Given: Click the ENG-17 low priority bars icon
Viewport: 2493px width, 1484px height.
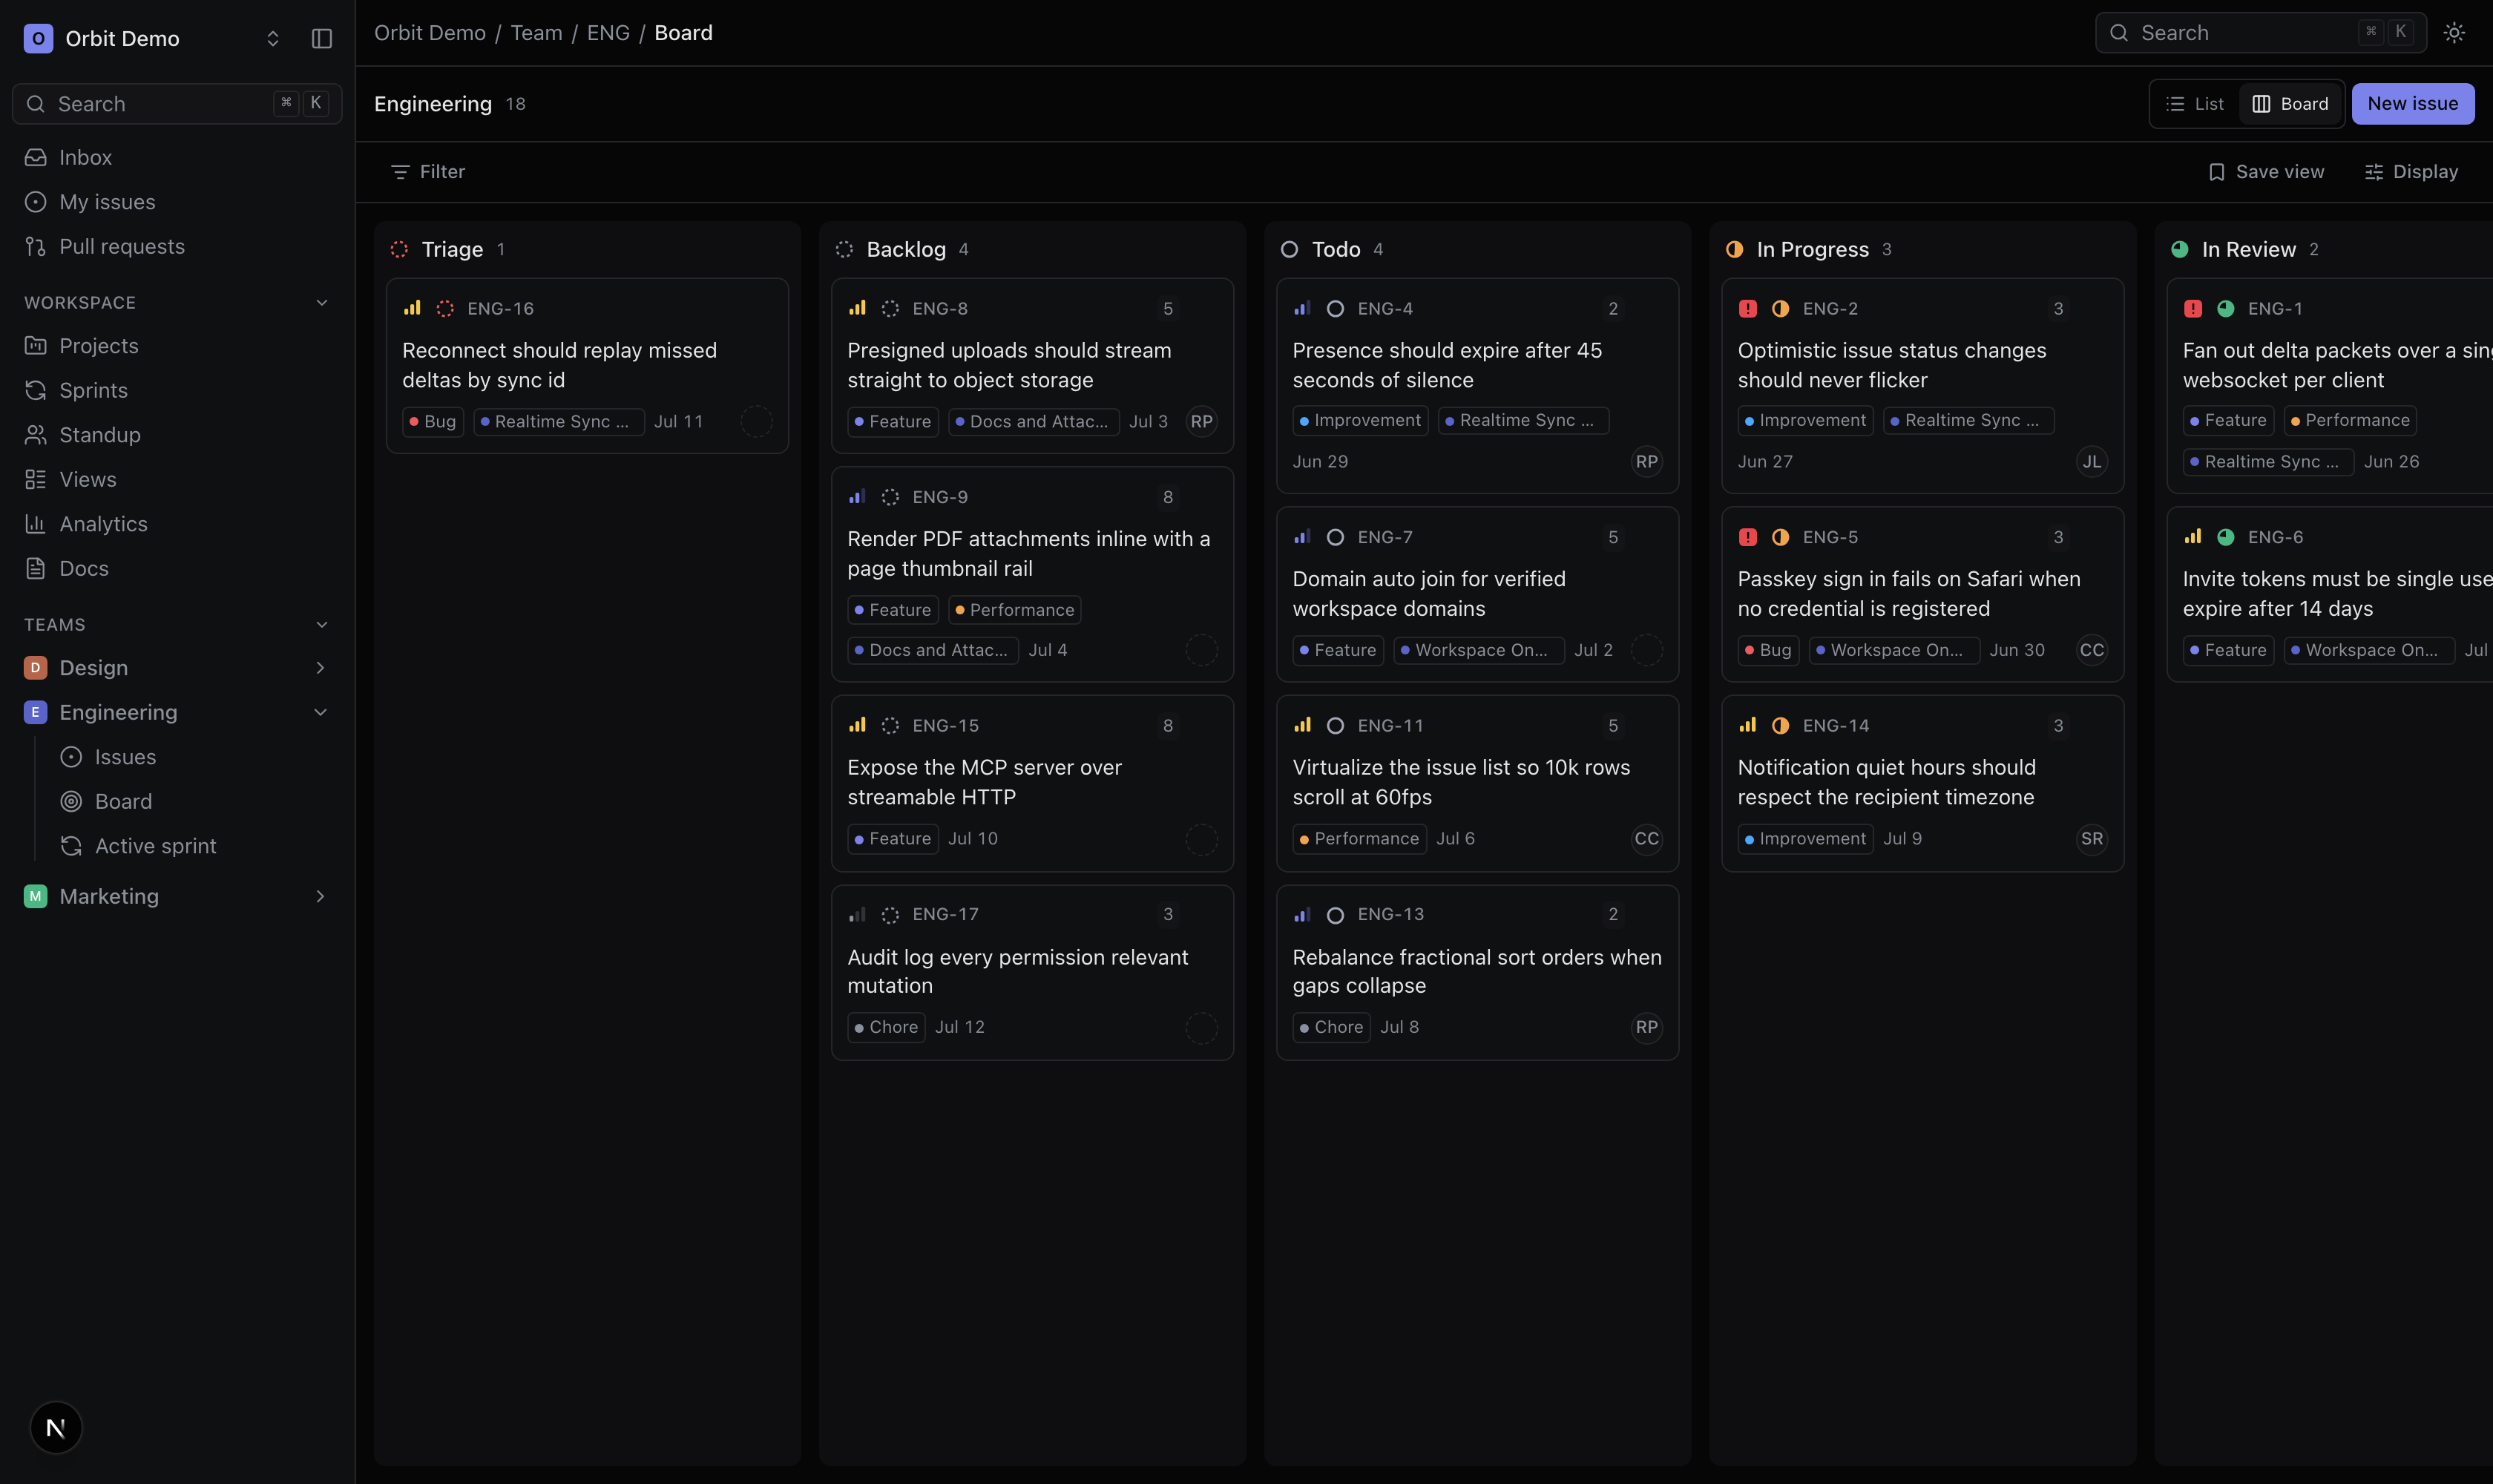Looking at the screenshot, I should [x=857, y=914].
